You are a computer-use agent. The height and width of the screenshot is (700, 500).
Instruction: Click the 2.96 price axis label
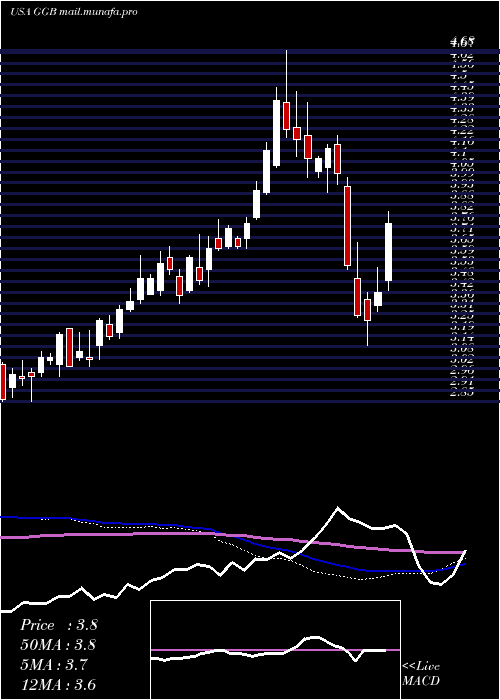(462, 371)
